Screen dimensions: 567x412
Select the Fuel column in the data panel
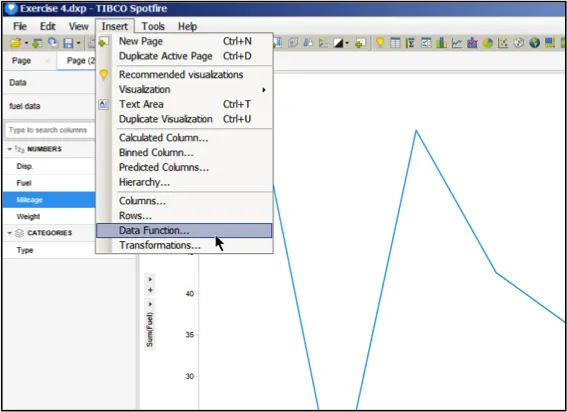point(49,183)
